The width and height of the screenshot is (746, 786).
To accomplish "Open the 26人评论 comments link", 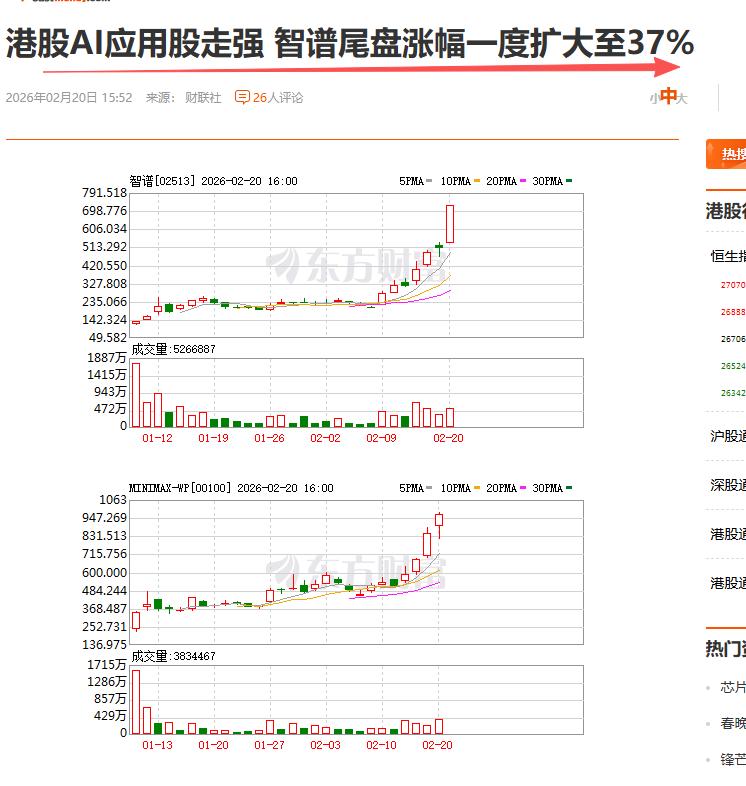I will click(x=278, y=97).
